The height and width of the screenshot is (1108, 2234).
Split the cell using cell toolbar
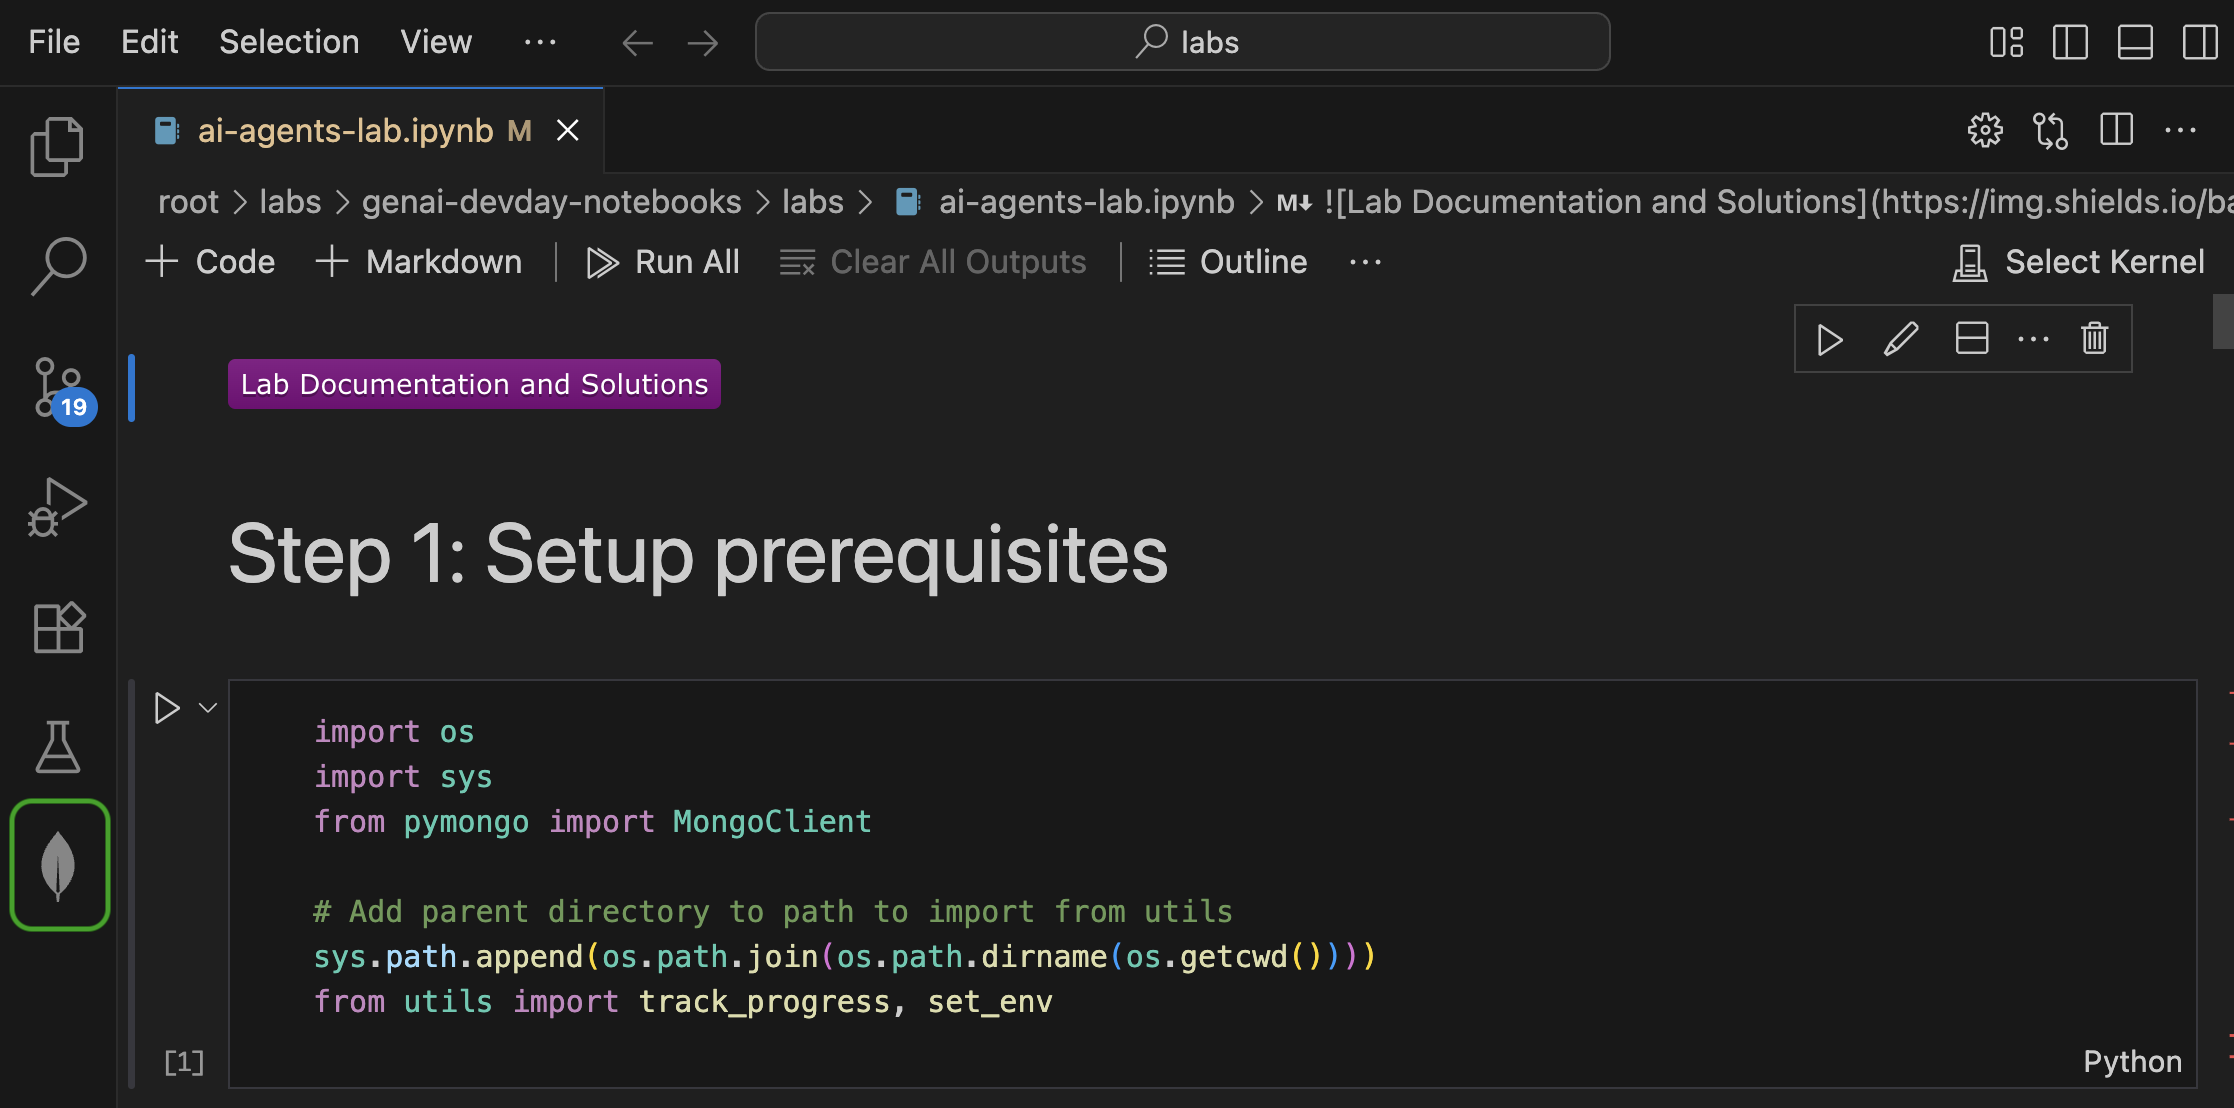[x=1971, y=339]
